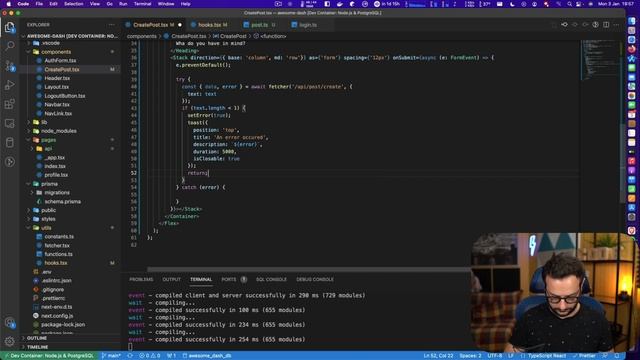This screenshot has height=360, width=640.
Task: Open next.config.js file
Action: tap(57, 316)
